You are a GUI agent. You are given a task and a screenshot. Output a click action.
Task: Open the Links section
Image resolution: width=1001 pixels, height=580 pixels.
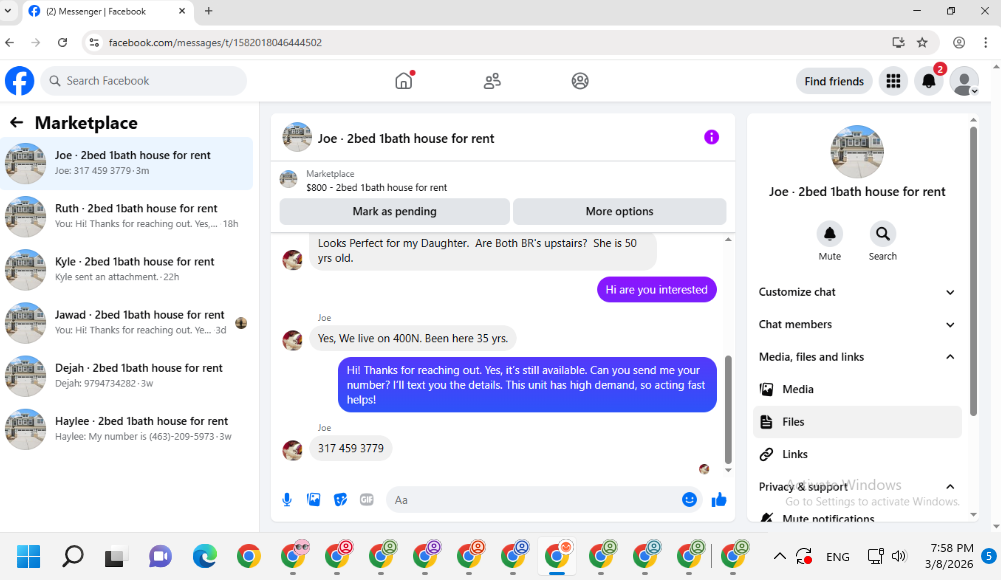click(x=857, y=454)
